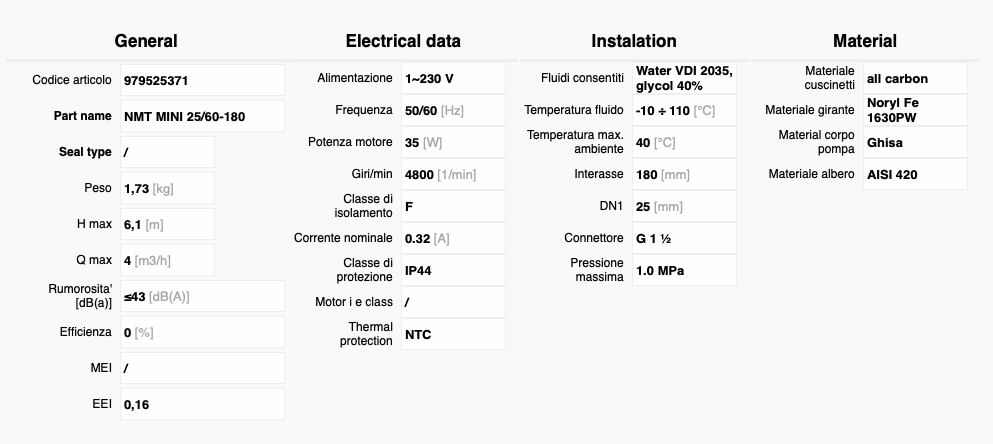Click the Materiale girante Noryl Fe field
This screenshot has width=993, height=444.
(915, 110)
